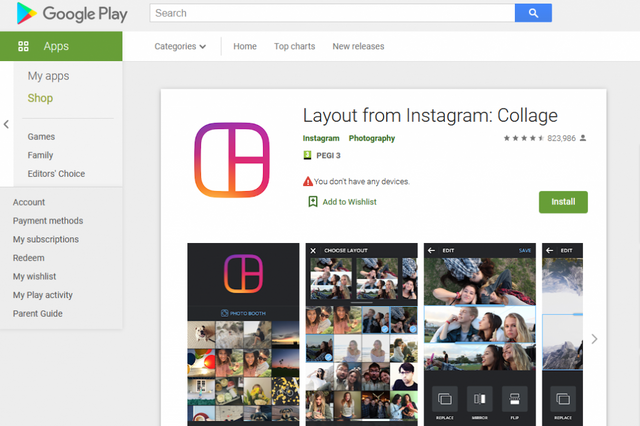Open Payment methods link
The image size is (640, 426).
click(x=48, y=221)
